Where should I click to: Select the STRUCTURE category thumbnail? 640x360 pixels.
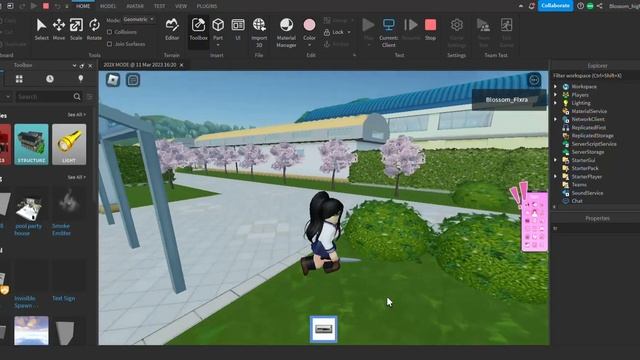[31, 144]
